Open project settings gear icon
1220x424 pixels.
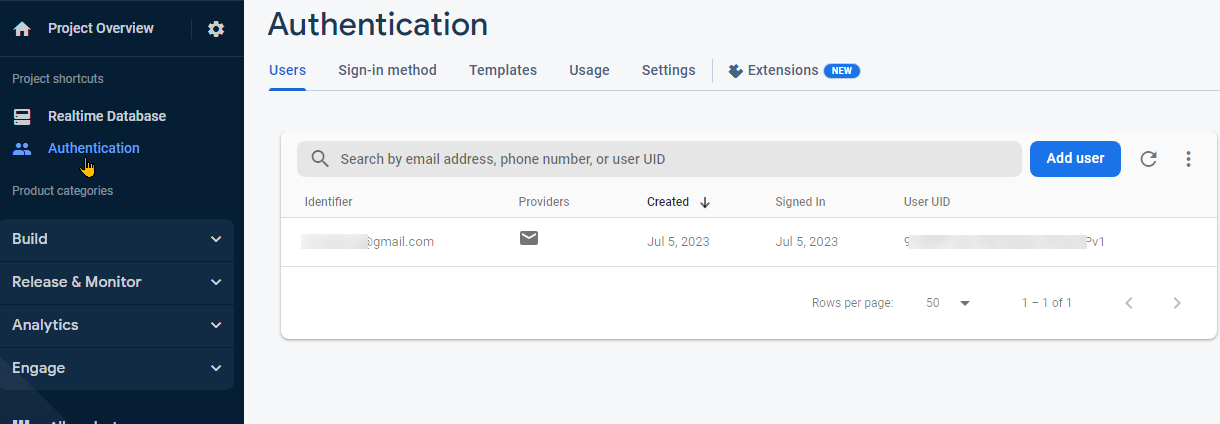(x=216, y=29)
